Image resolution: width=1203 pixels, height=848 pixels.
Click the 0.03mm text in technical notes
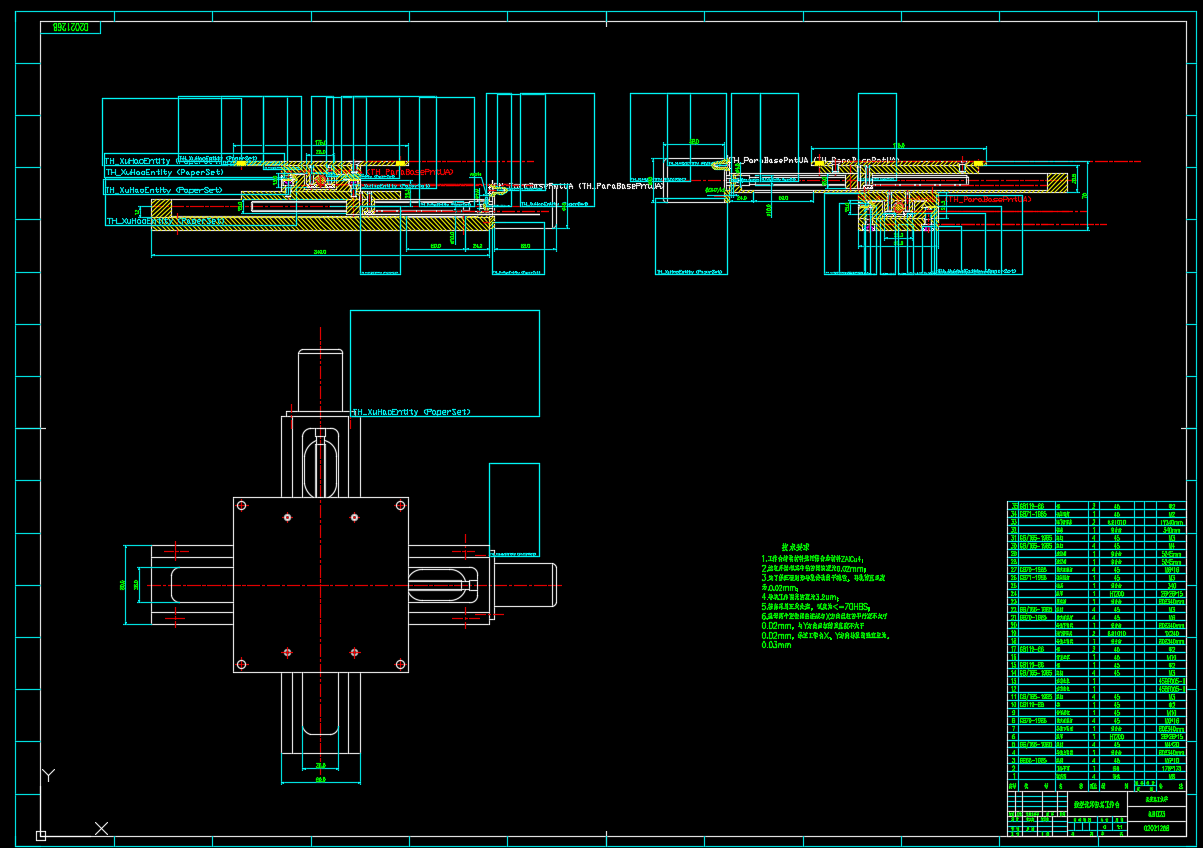776,645
